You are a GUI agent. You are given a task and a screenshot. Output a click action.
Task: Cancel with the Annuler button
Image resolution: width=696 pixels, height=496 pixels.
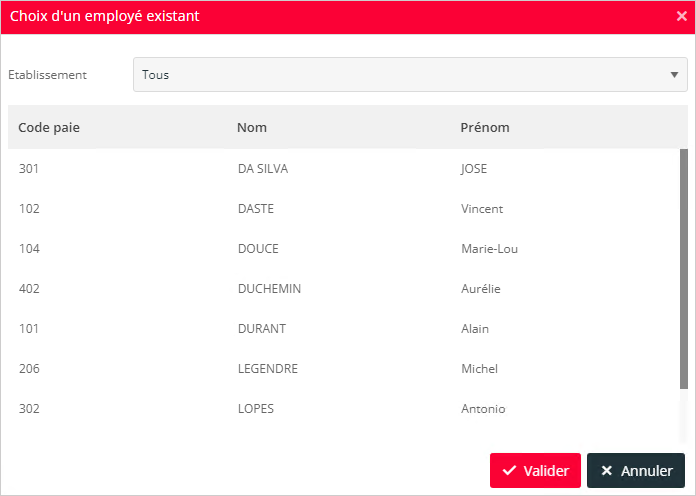tap(636, 470)
